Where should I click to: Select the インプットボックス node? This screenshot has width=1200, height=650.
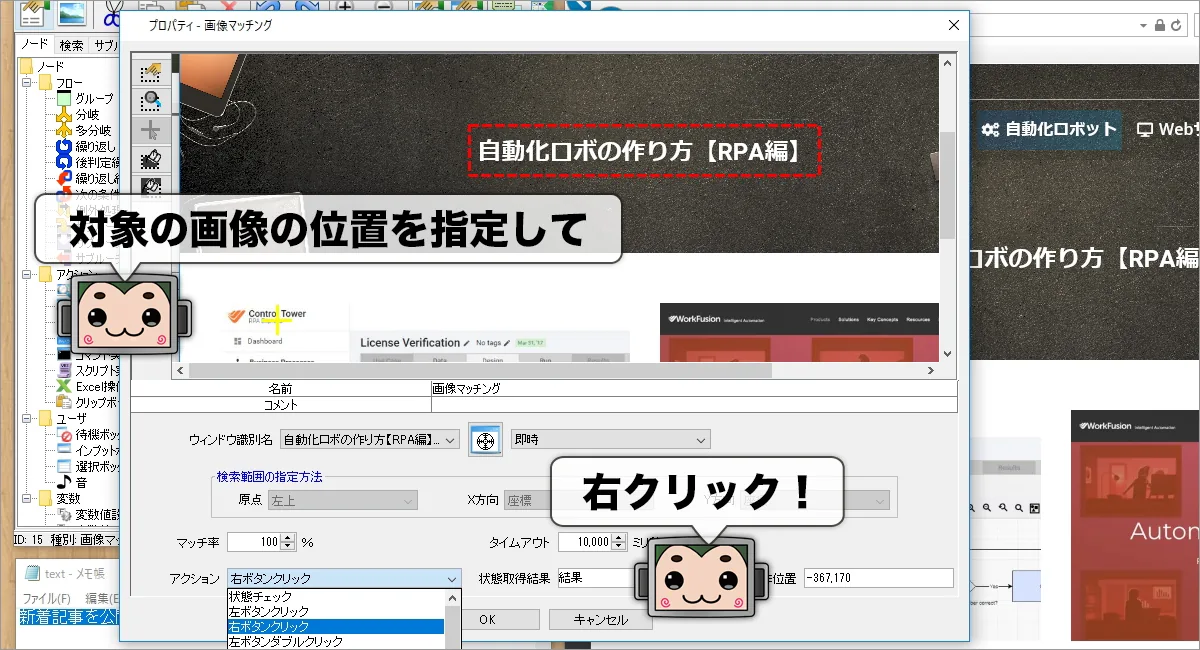click(88, 451)
